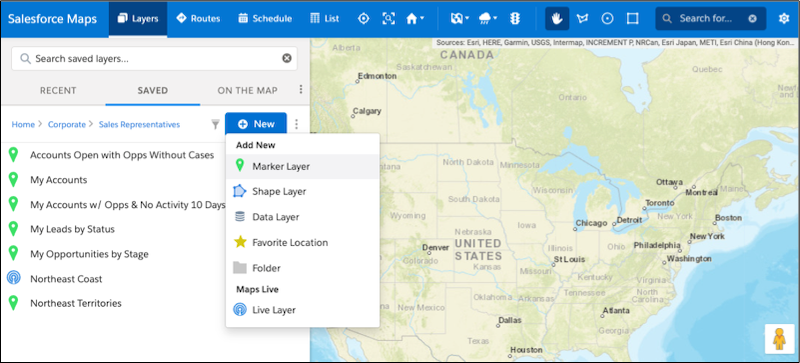Click the filter funnel icon

coord(215,124)
